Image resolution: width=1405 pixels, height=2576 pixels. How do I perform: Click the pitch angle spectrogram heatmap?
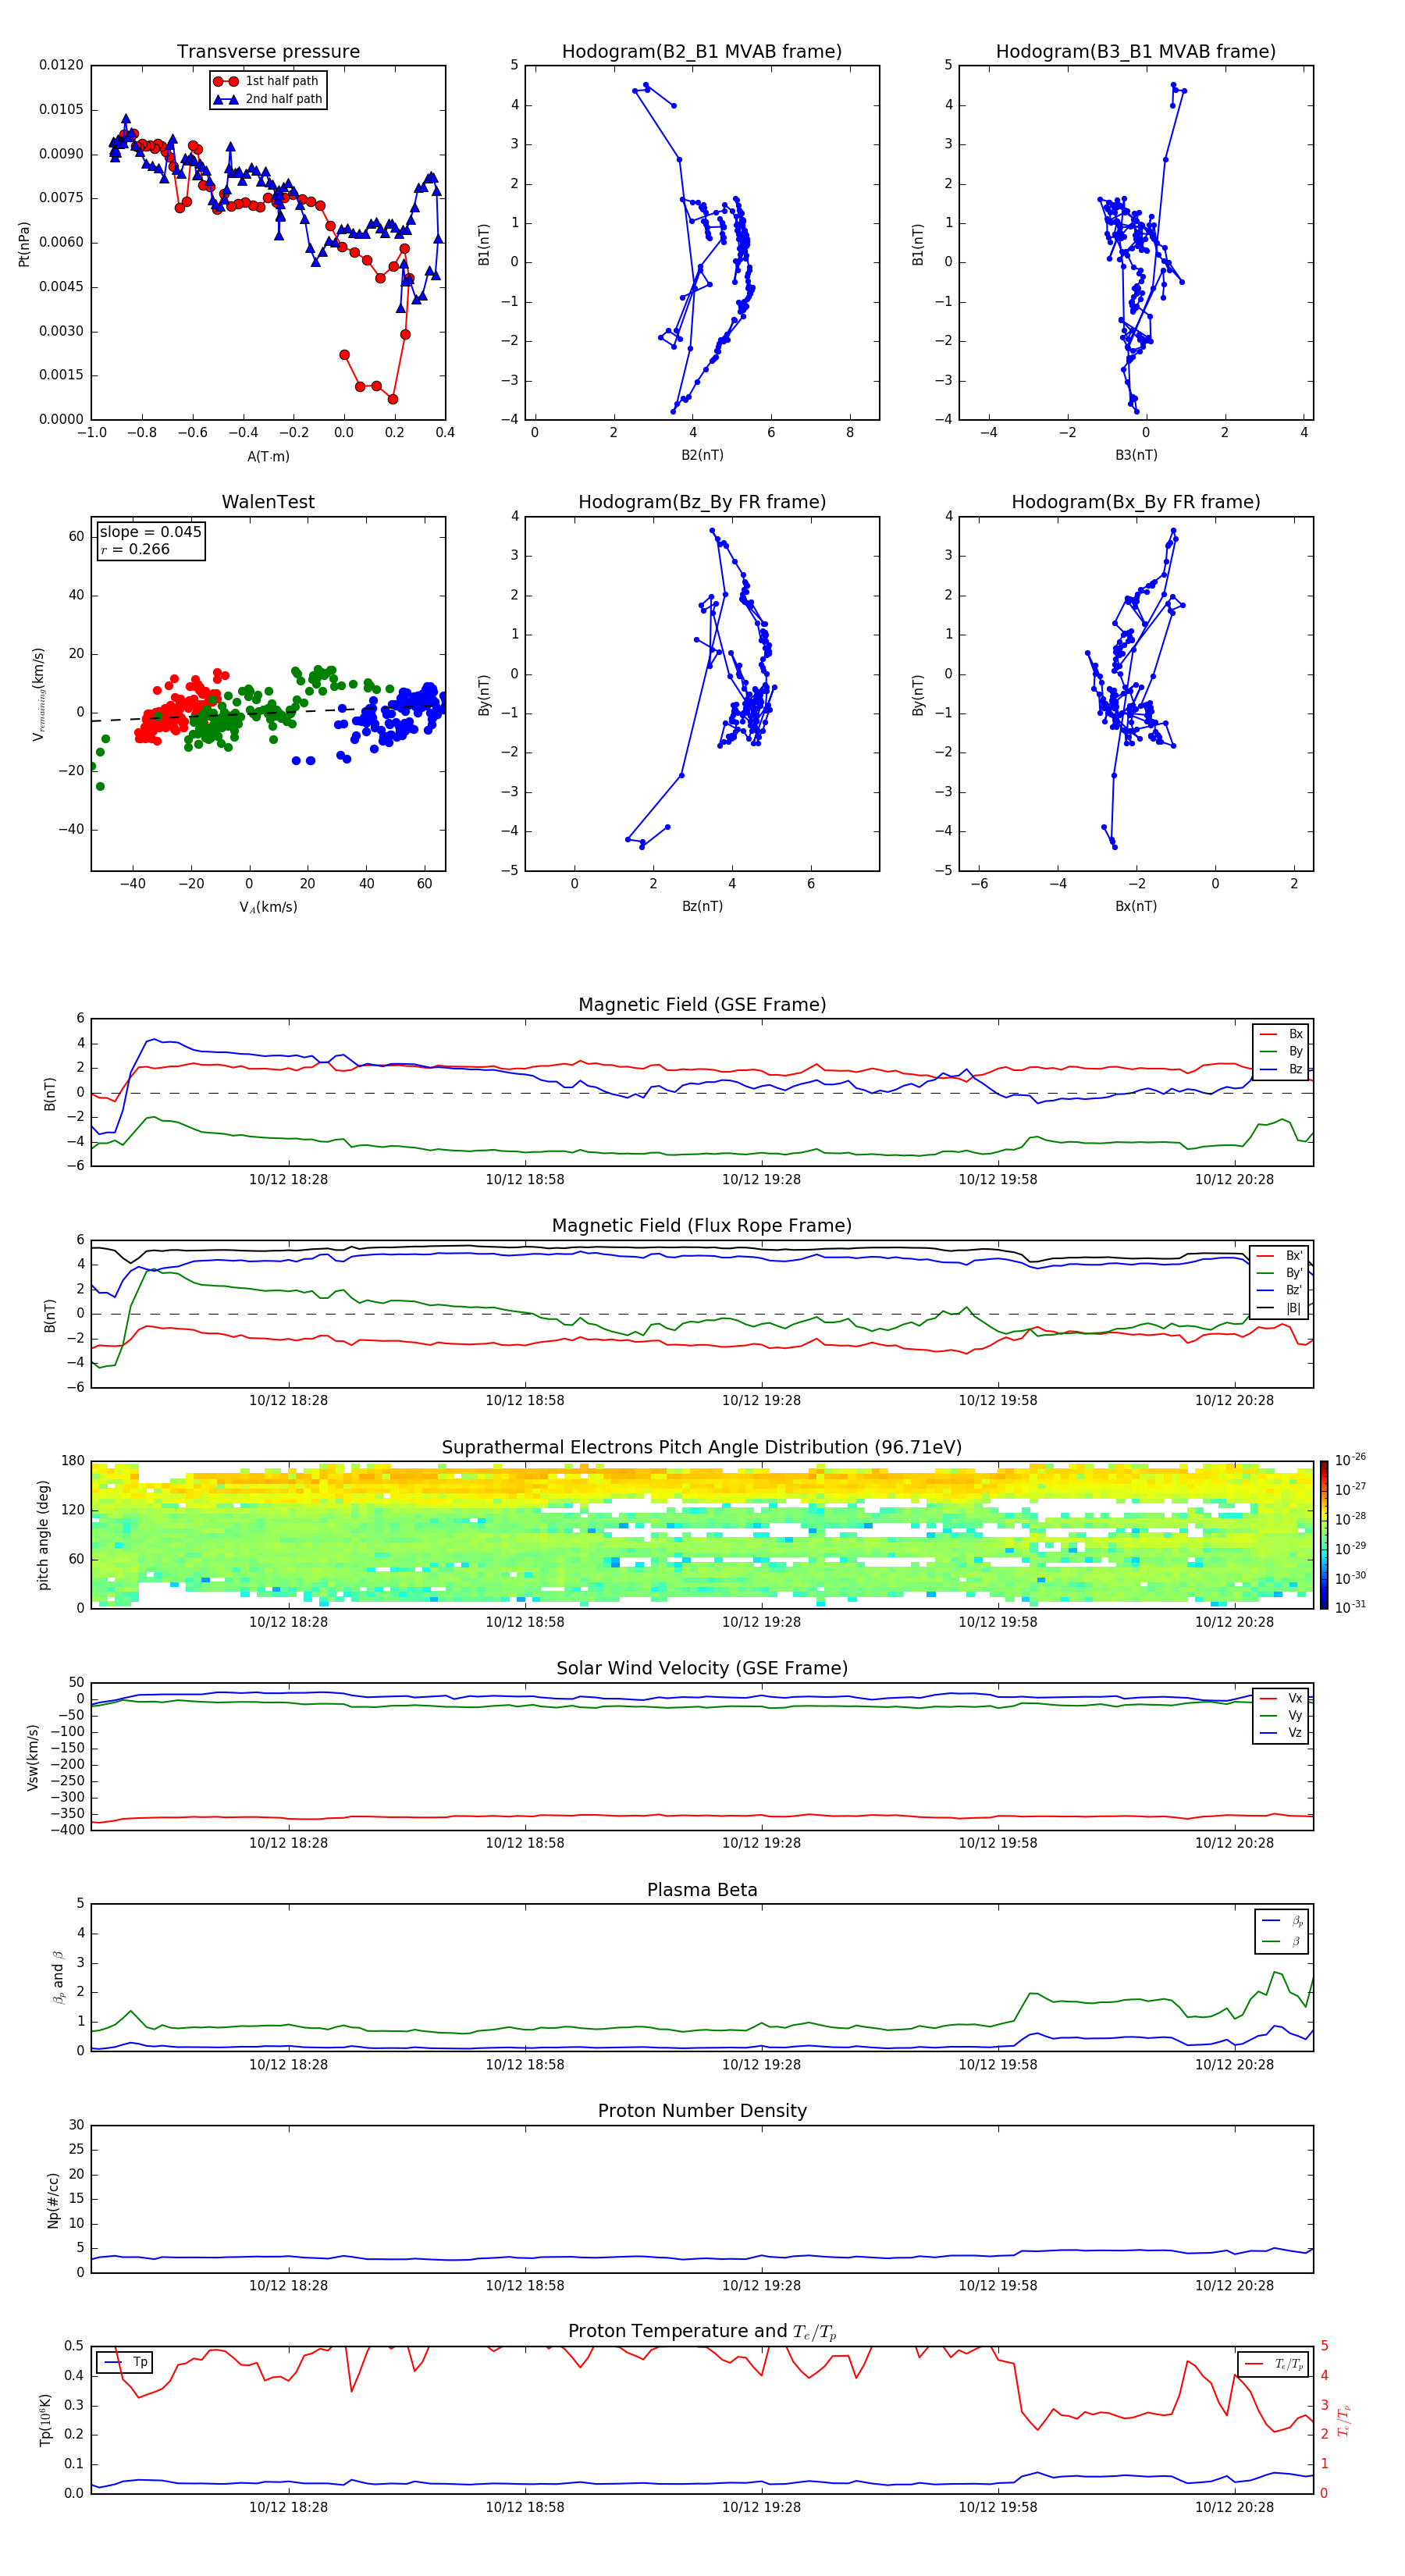click(702, 1535)
